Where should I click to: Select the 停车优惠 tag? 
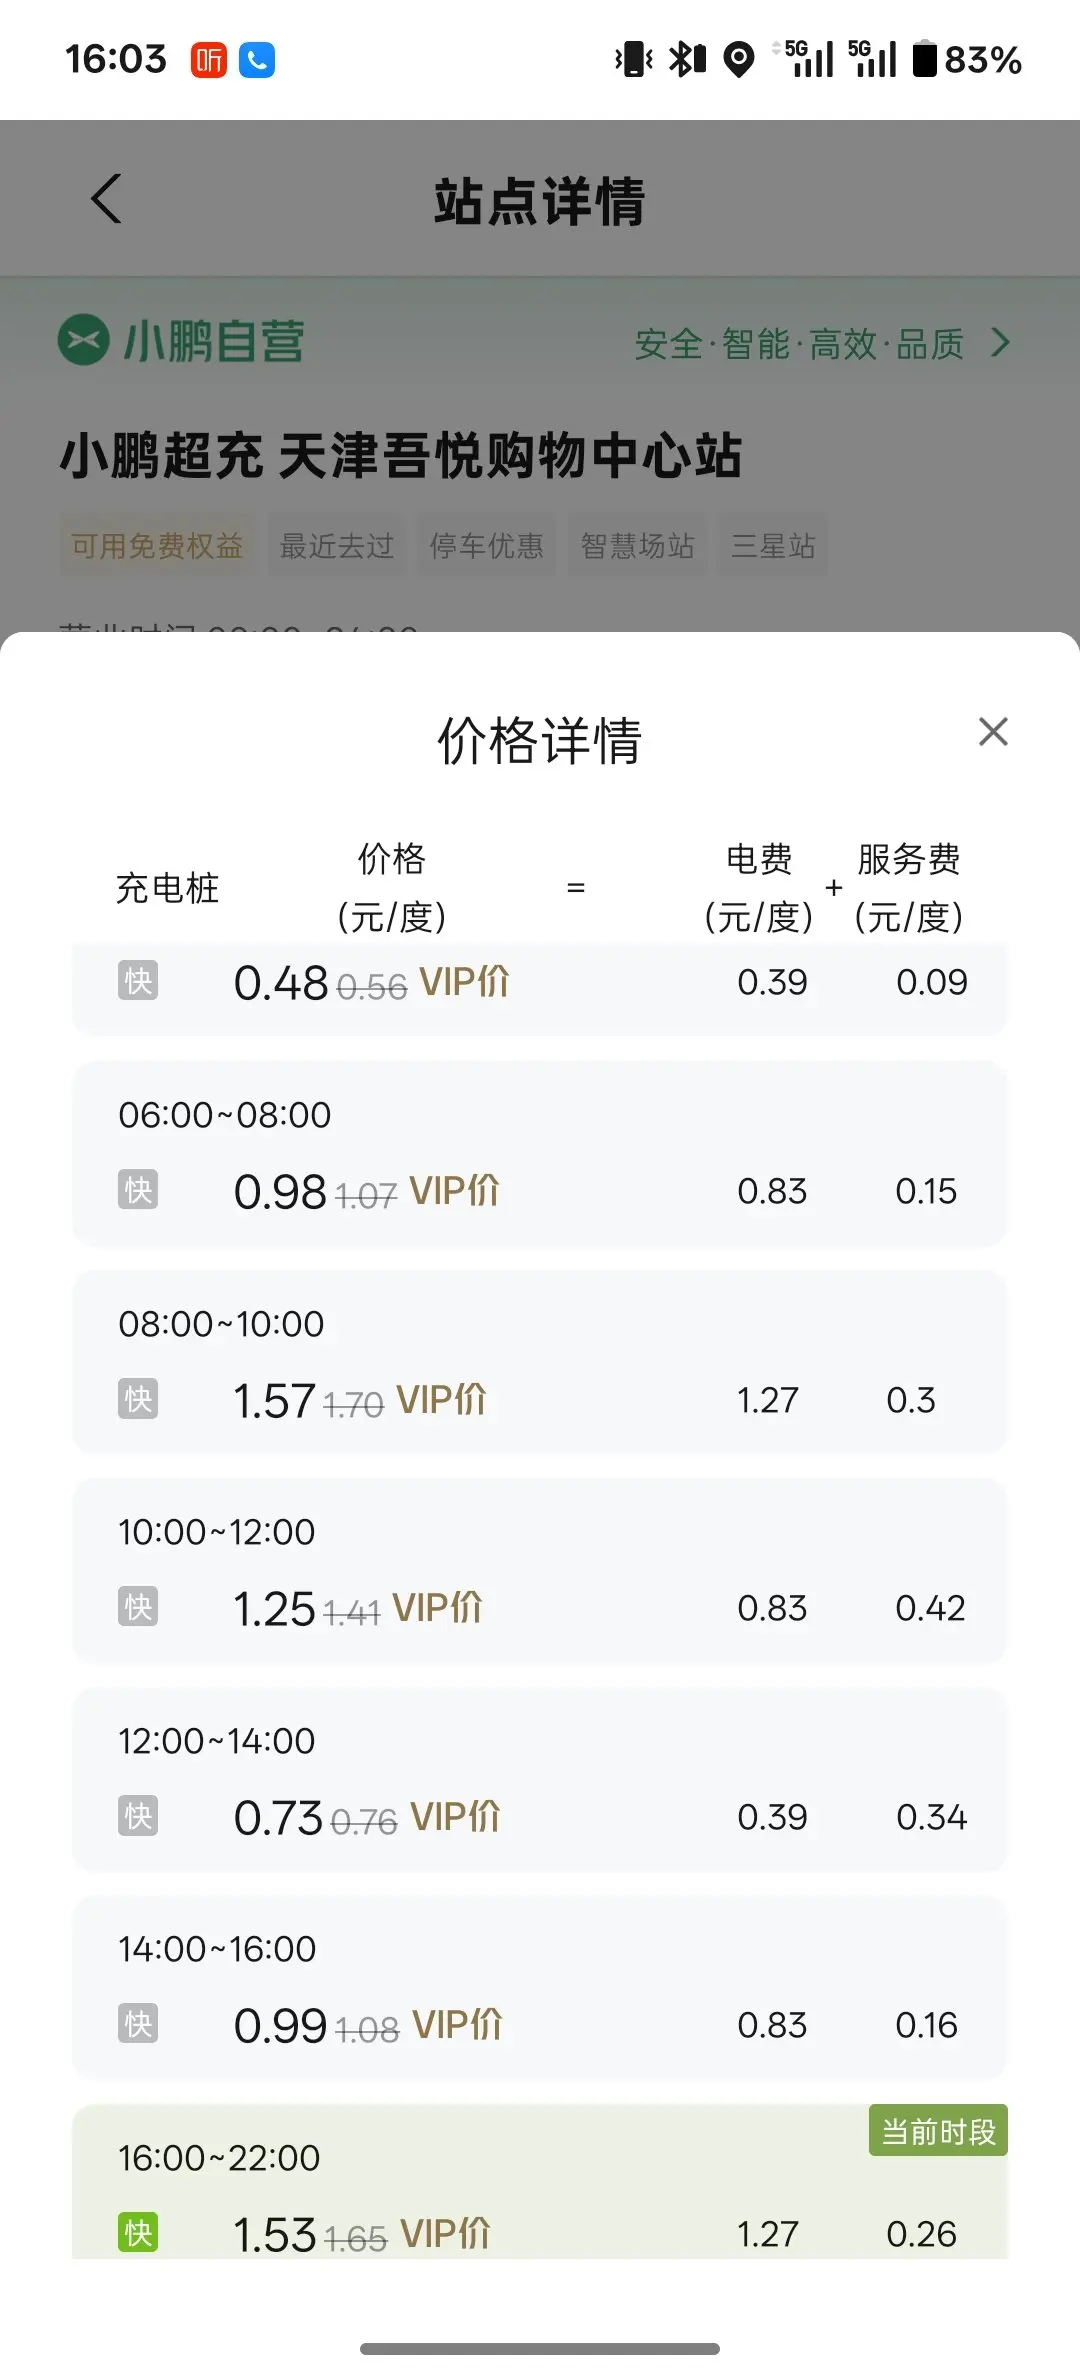pos(487,546)
